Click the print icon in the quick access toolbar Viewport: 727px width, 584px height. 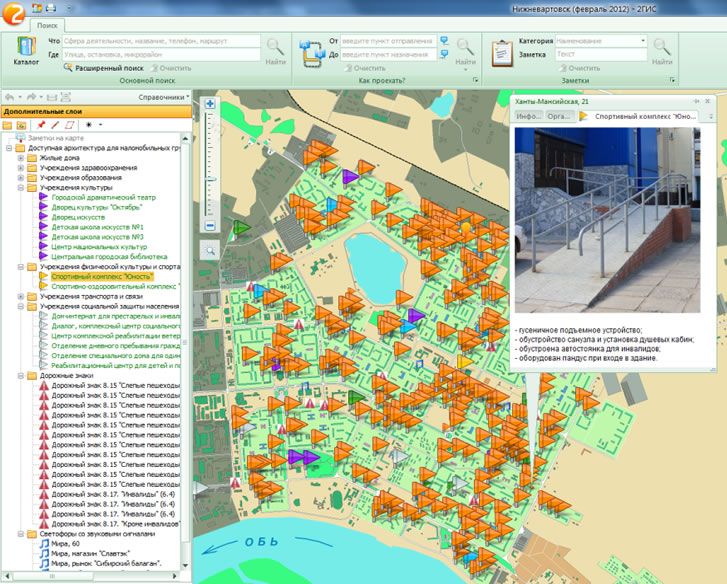coord(51,8)
